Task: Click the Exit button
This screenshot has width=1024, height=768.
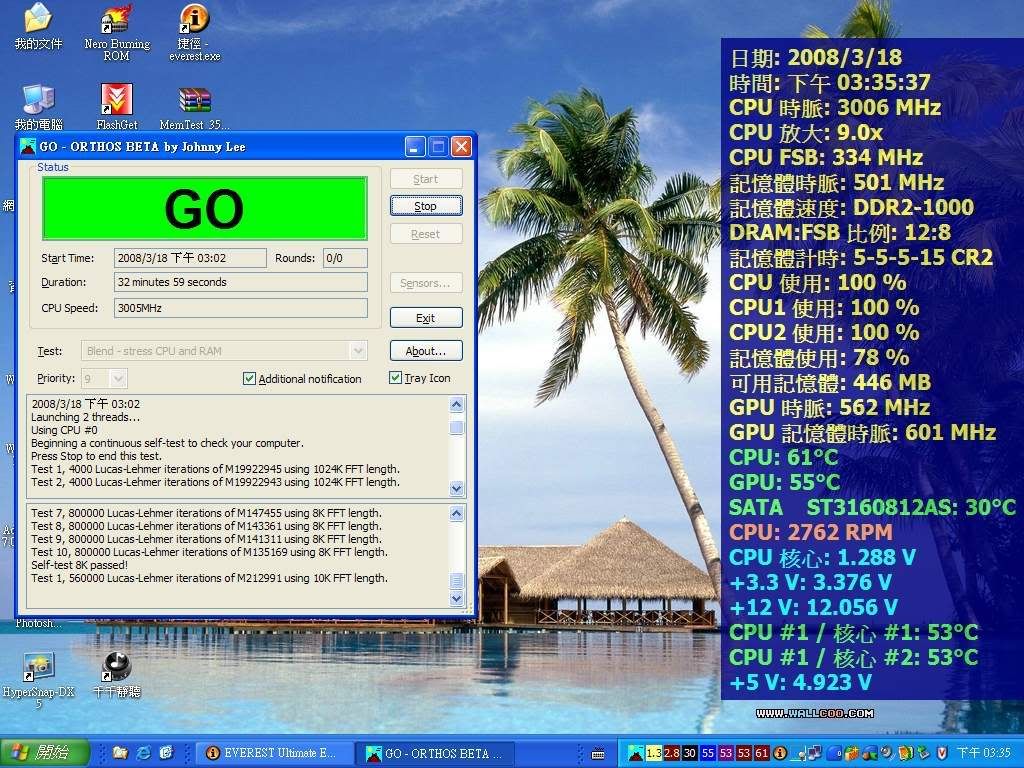Action: tap(425, 318)
